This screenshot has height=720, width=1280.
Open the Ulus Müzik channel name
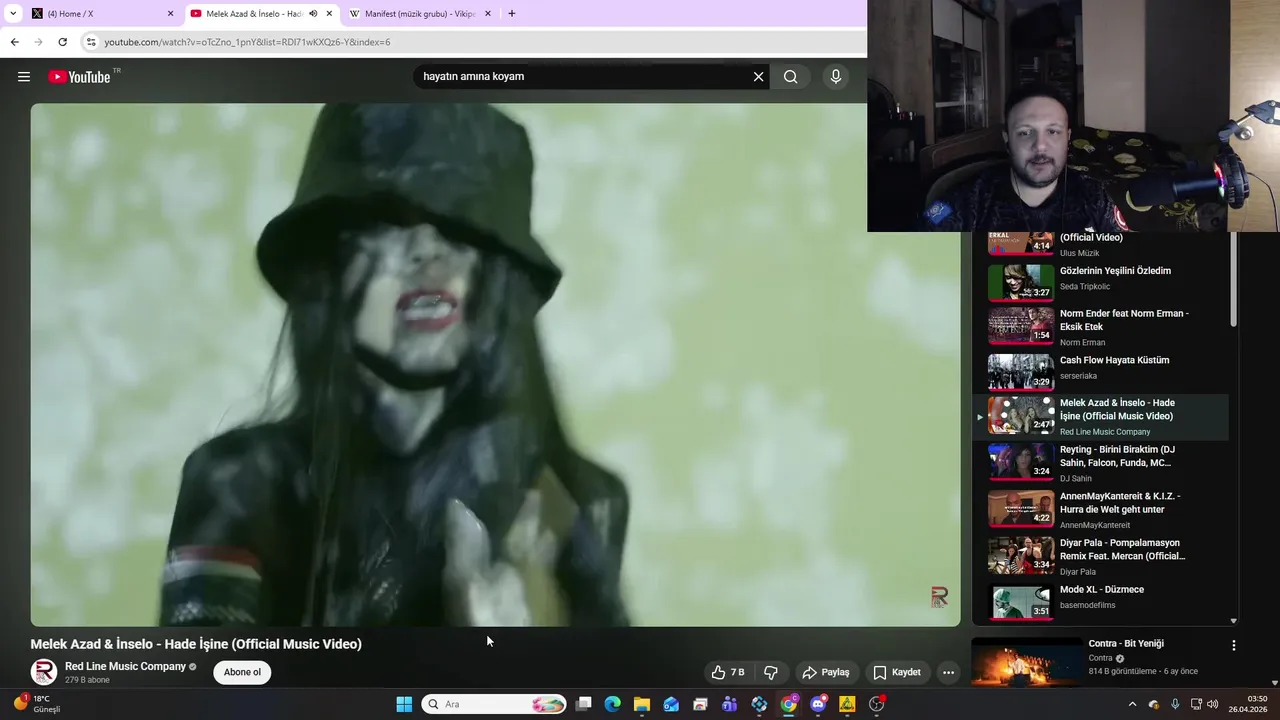coord(1079,253)
